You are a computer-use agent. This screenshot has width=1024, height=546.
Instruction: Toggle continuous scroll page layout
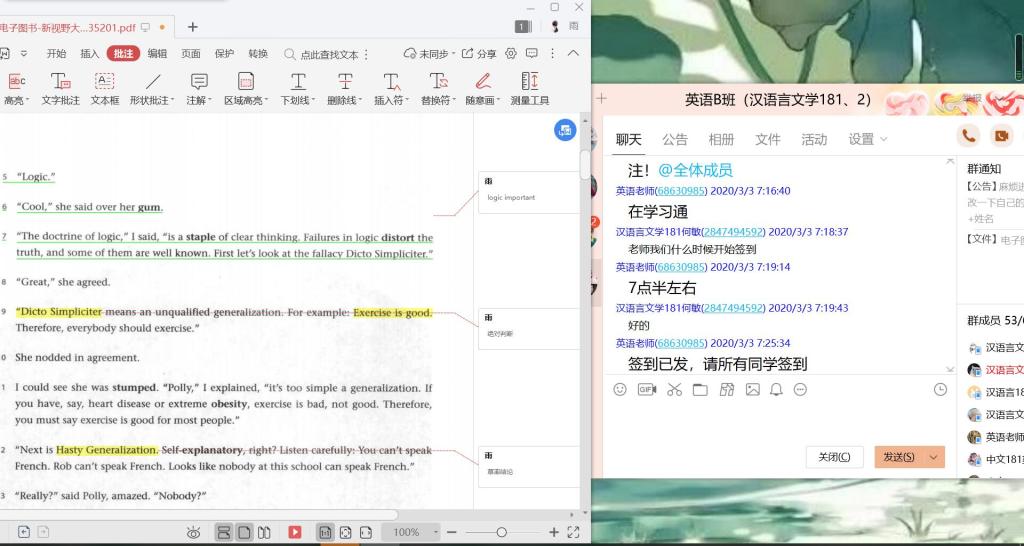[x=224, y=532]
